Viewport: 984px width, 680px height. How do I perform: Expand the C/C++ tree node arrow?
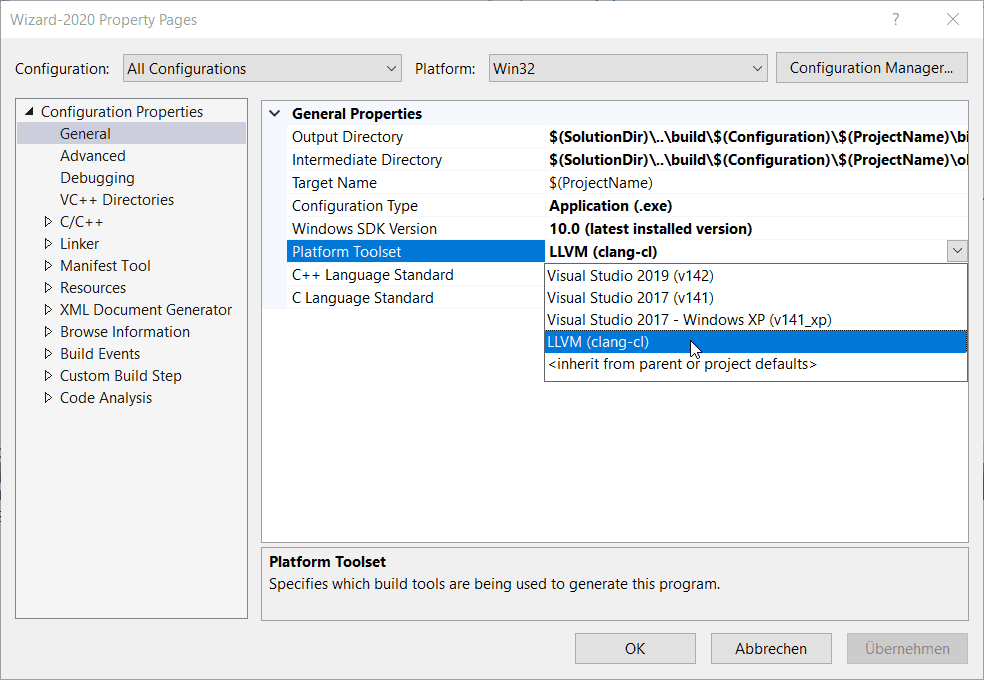(48, 221)
